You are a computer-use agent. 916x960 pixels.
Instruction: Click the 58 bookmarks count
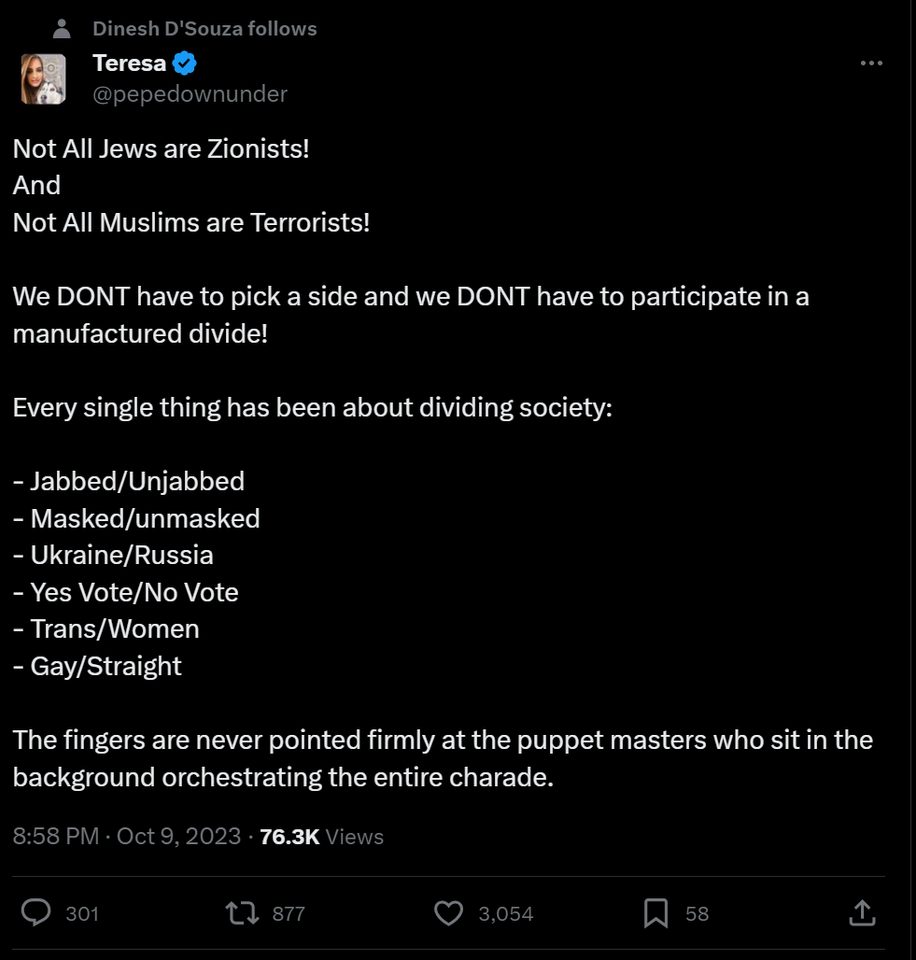click(697, 913)
